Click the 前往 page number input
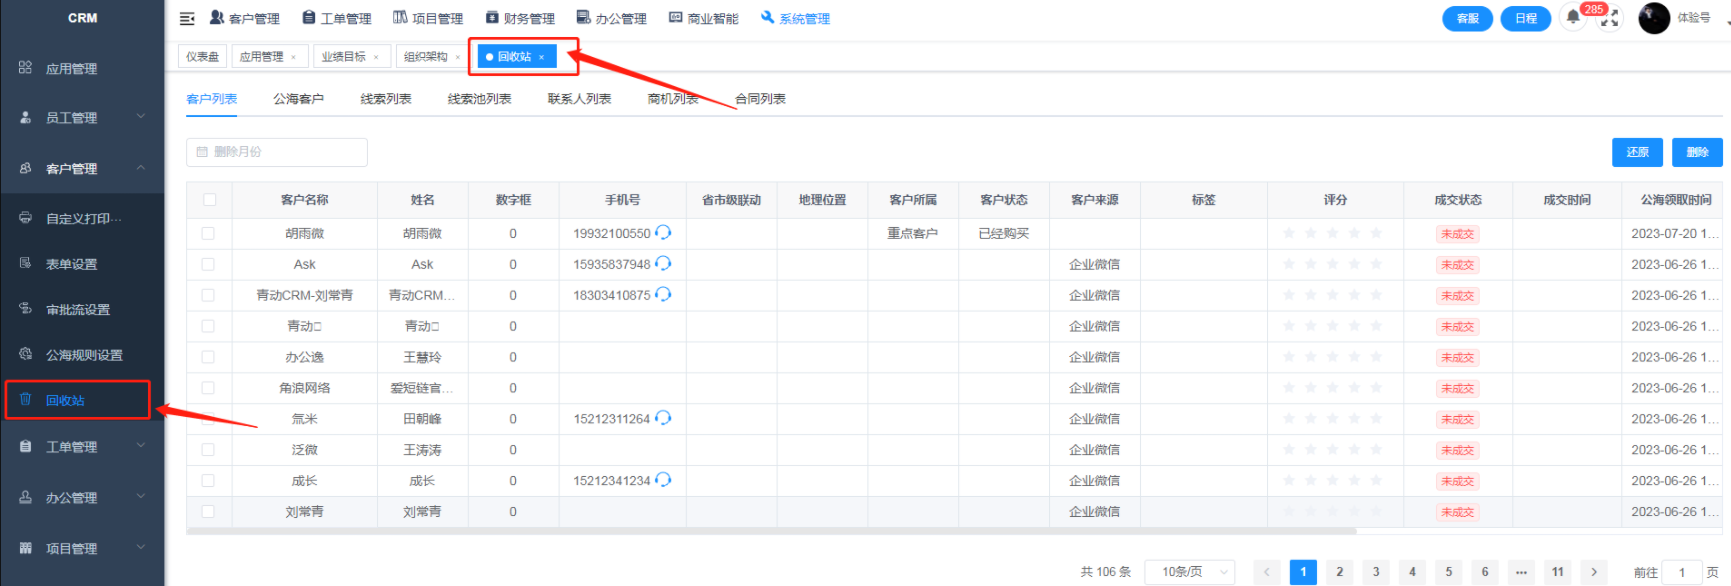Image resolution: width=1731 pixels, height=586 pixels. tap(1682, 572)
